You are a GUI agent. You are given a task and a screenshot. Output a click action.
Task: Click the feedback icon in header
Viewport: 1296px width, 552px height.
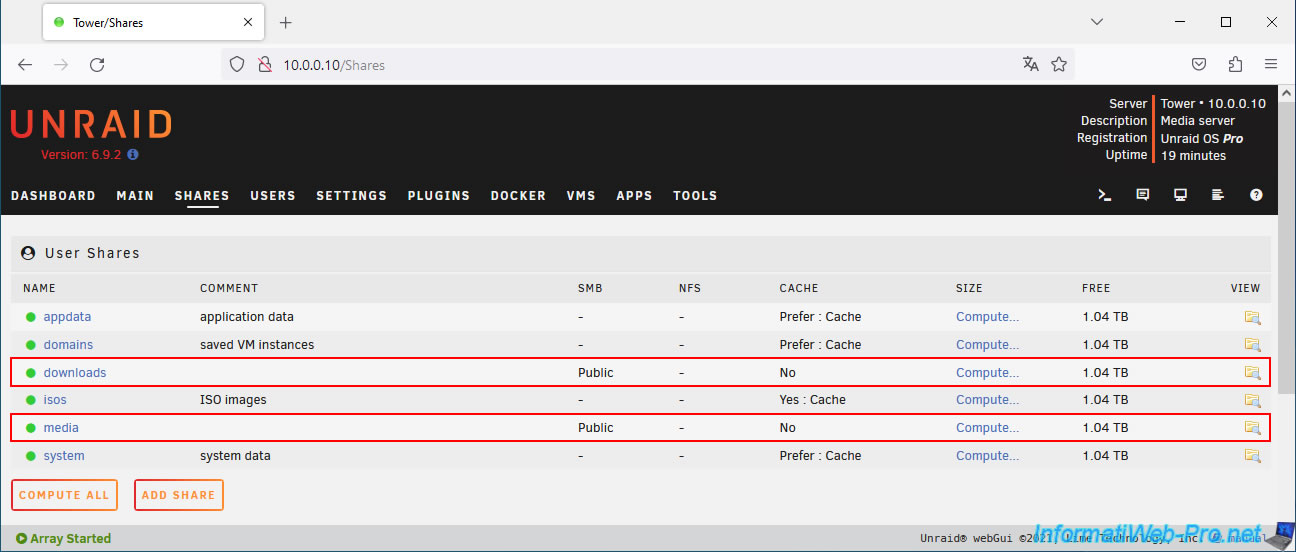[1143, 196]
